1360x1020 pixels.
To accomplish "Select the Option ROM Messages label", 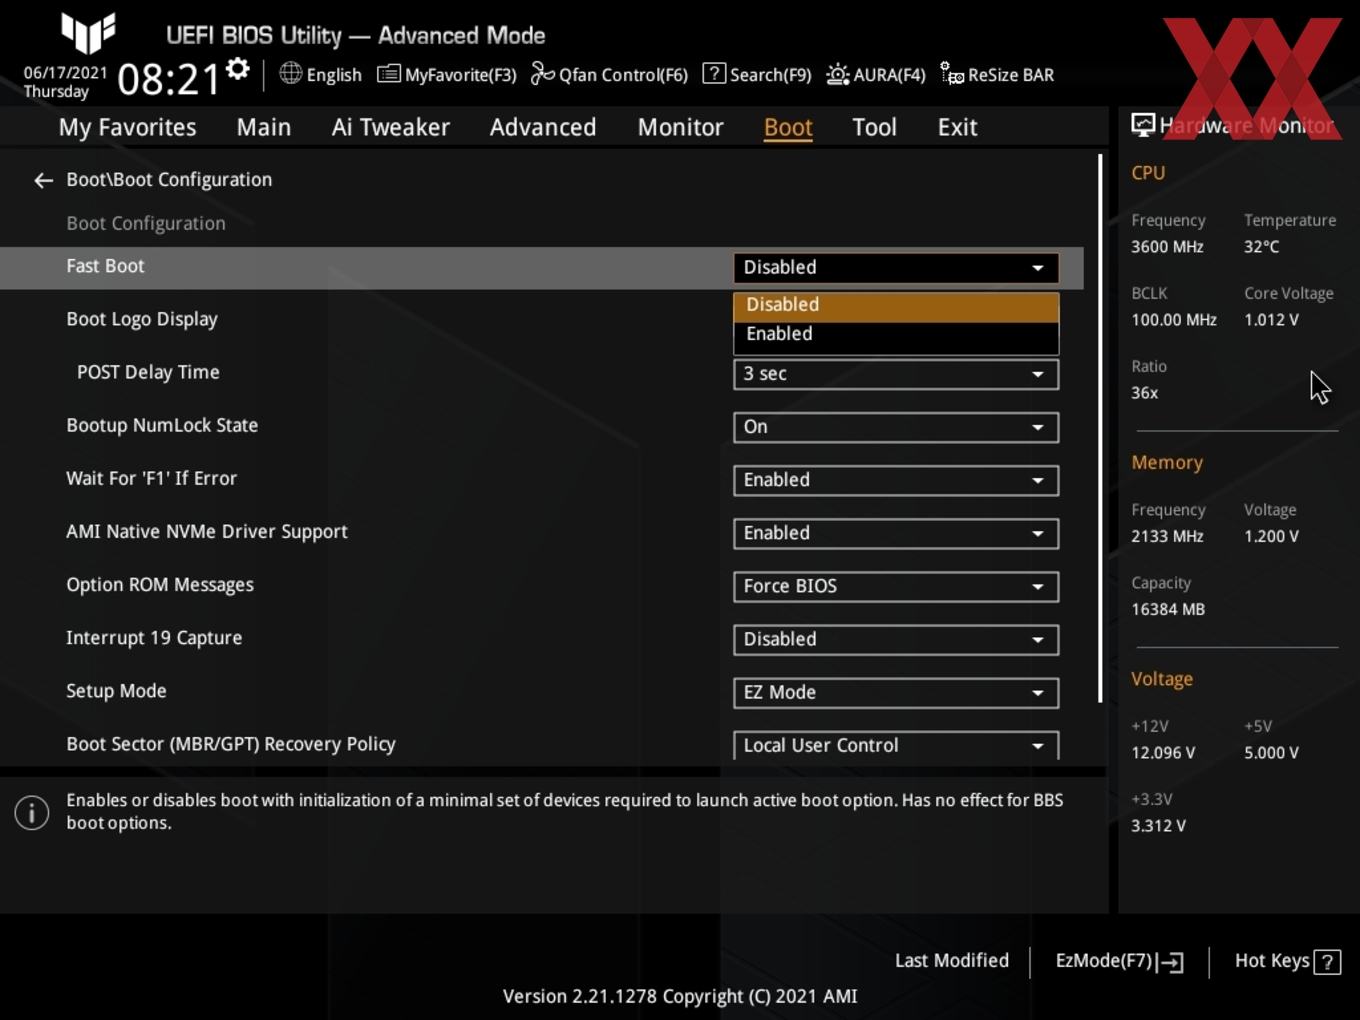I will pyautogui.click(x=160, y=585).
